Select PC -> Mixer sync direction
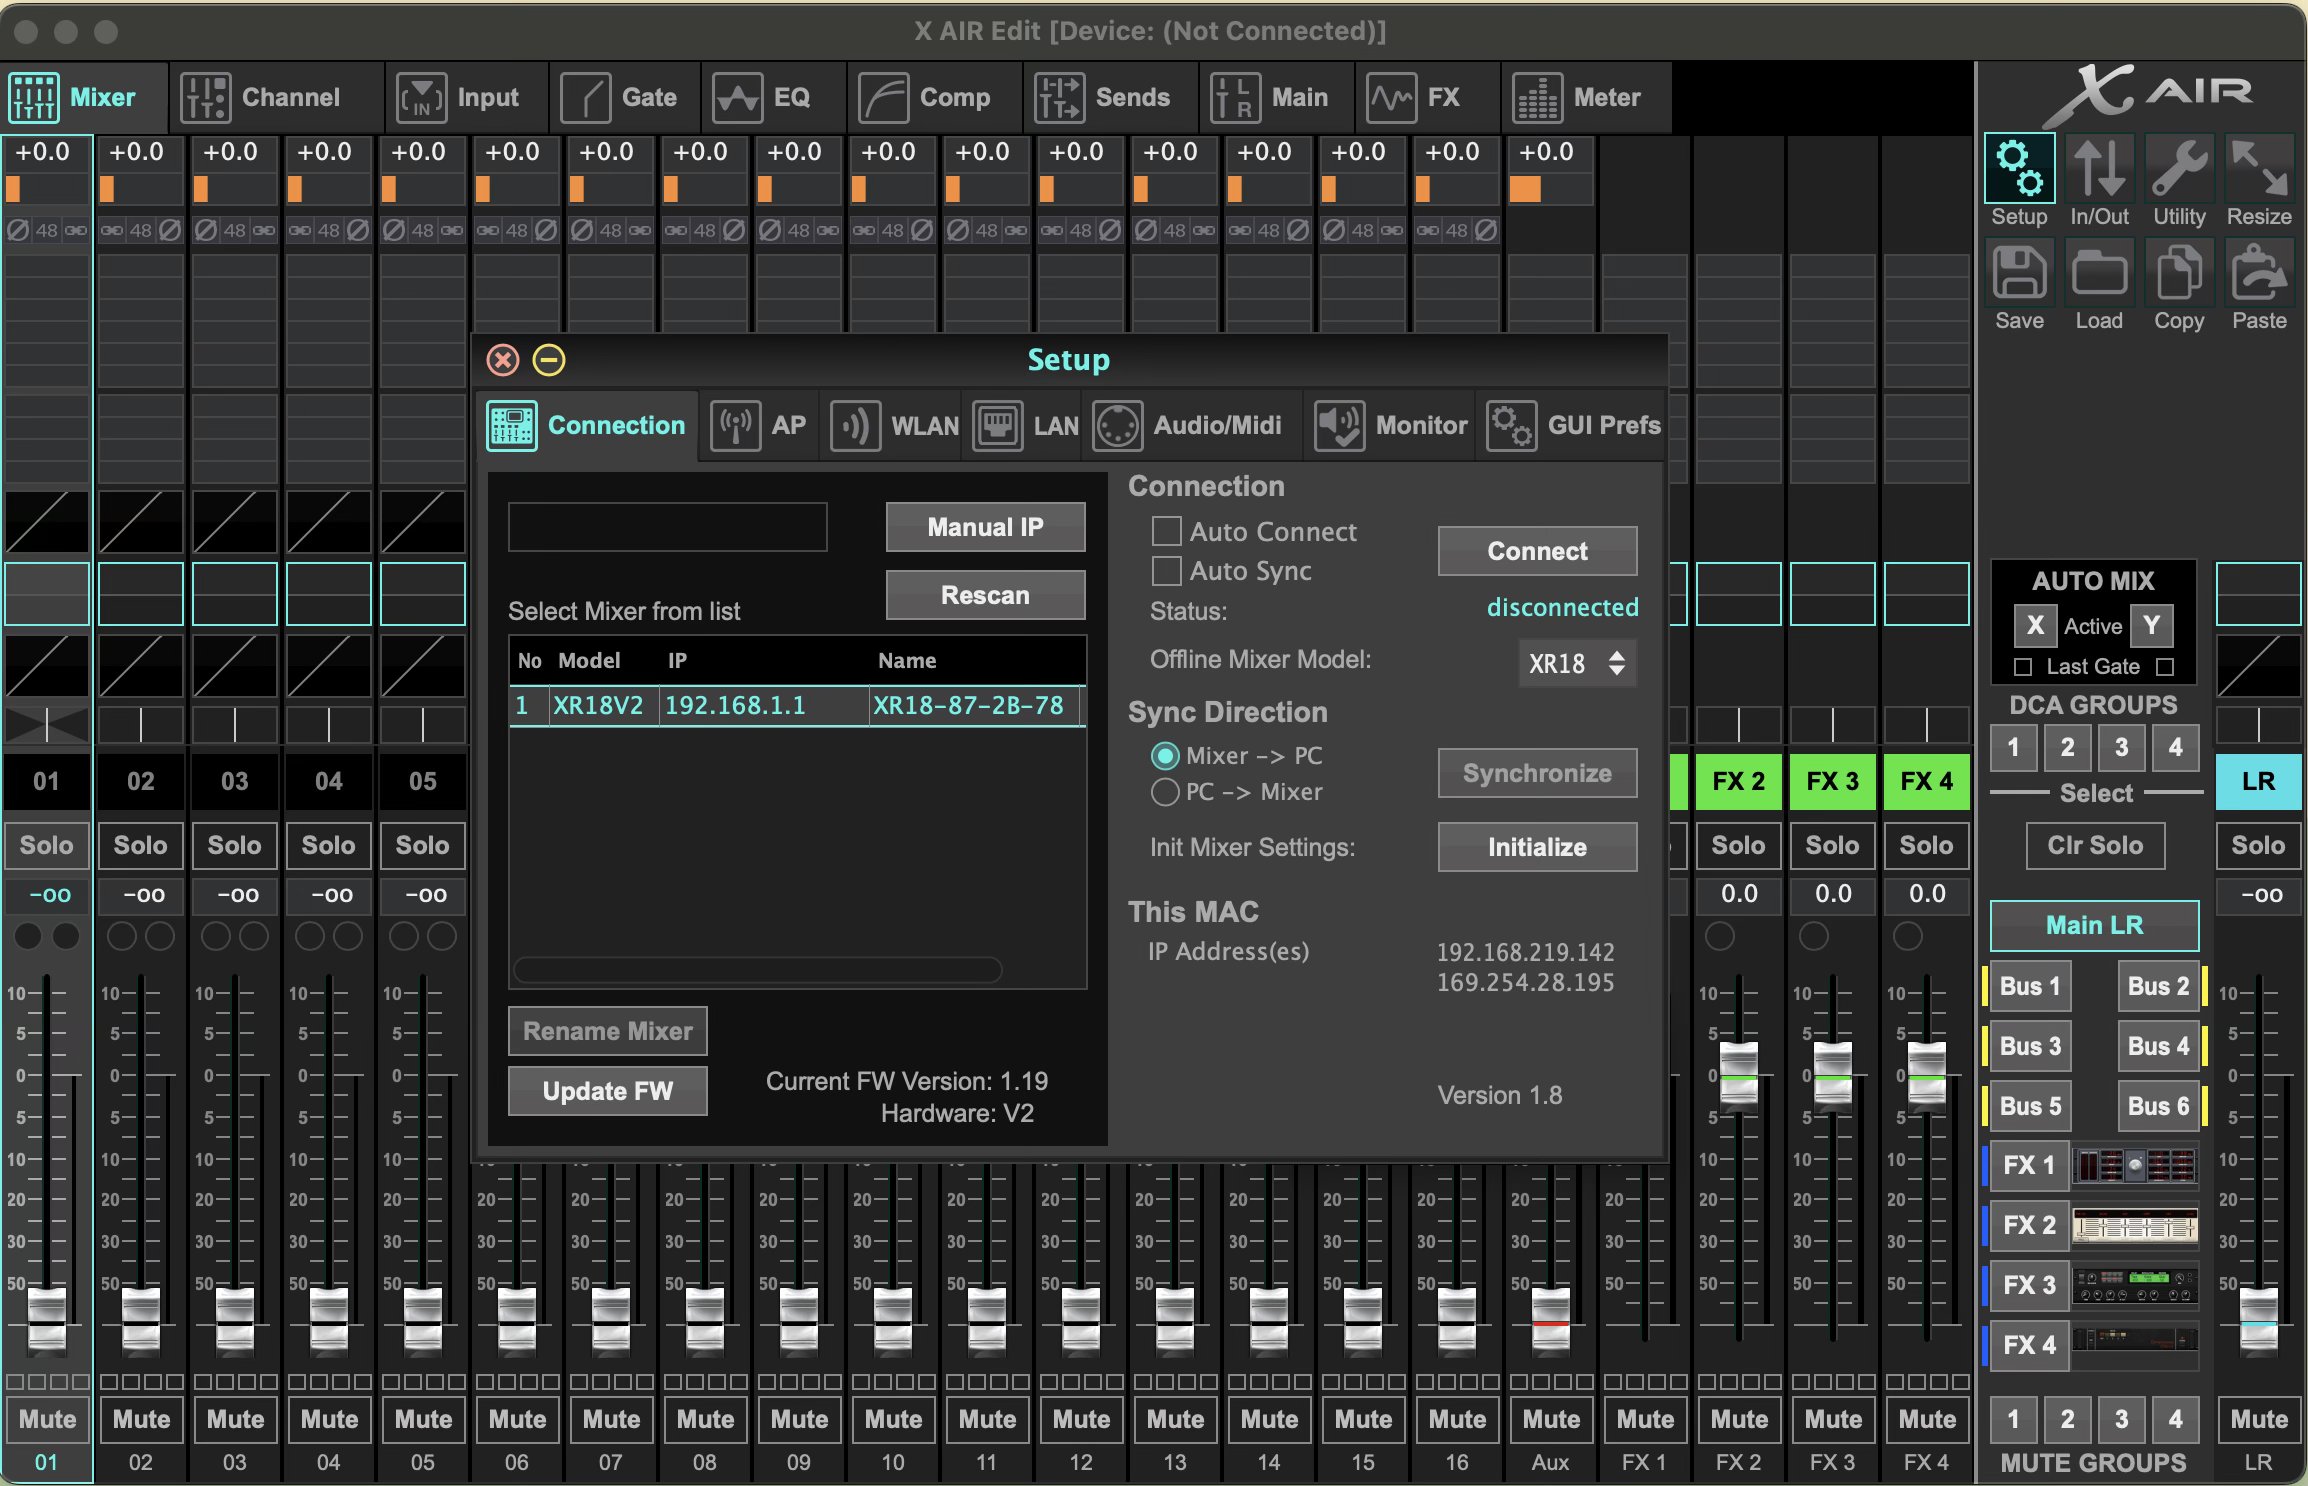 click(1164, 792)
